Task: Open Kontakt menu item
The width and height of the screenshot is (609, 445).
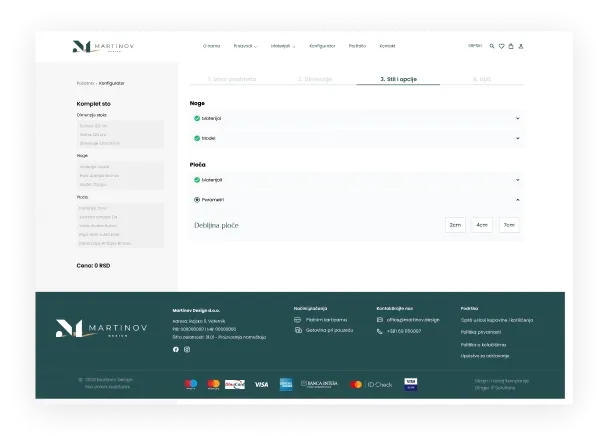Action: pos(387,46)
